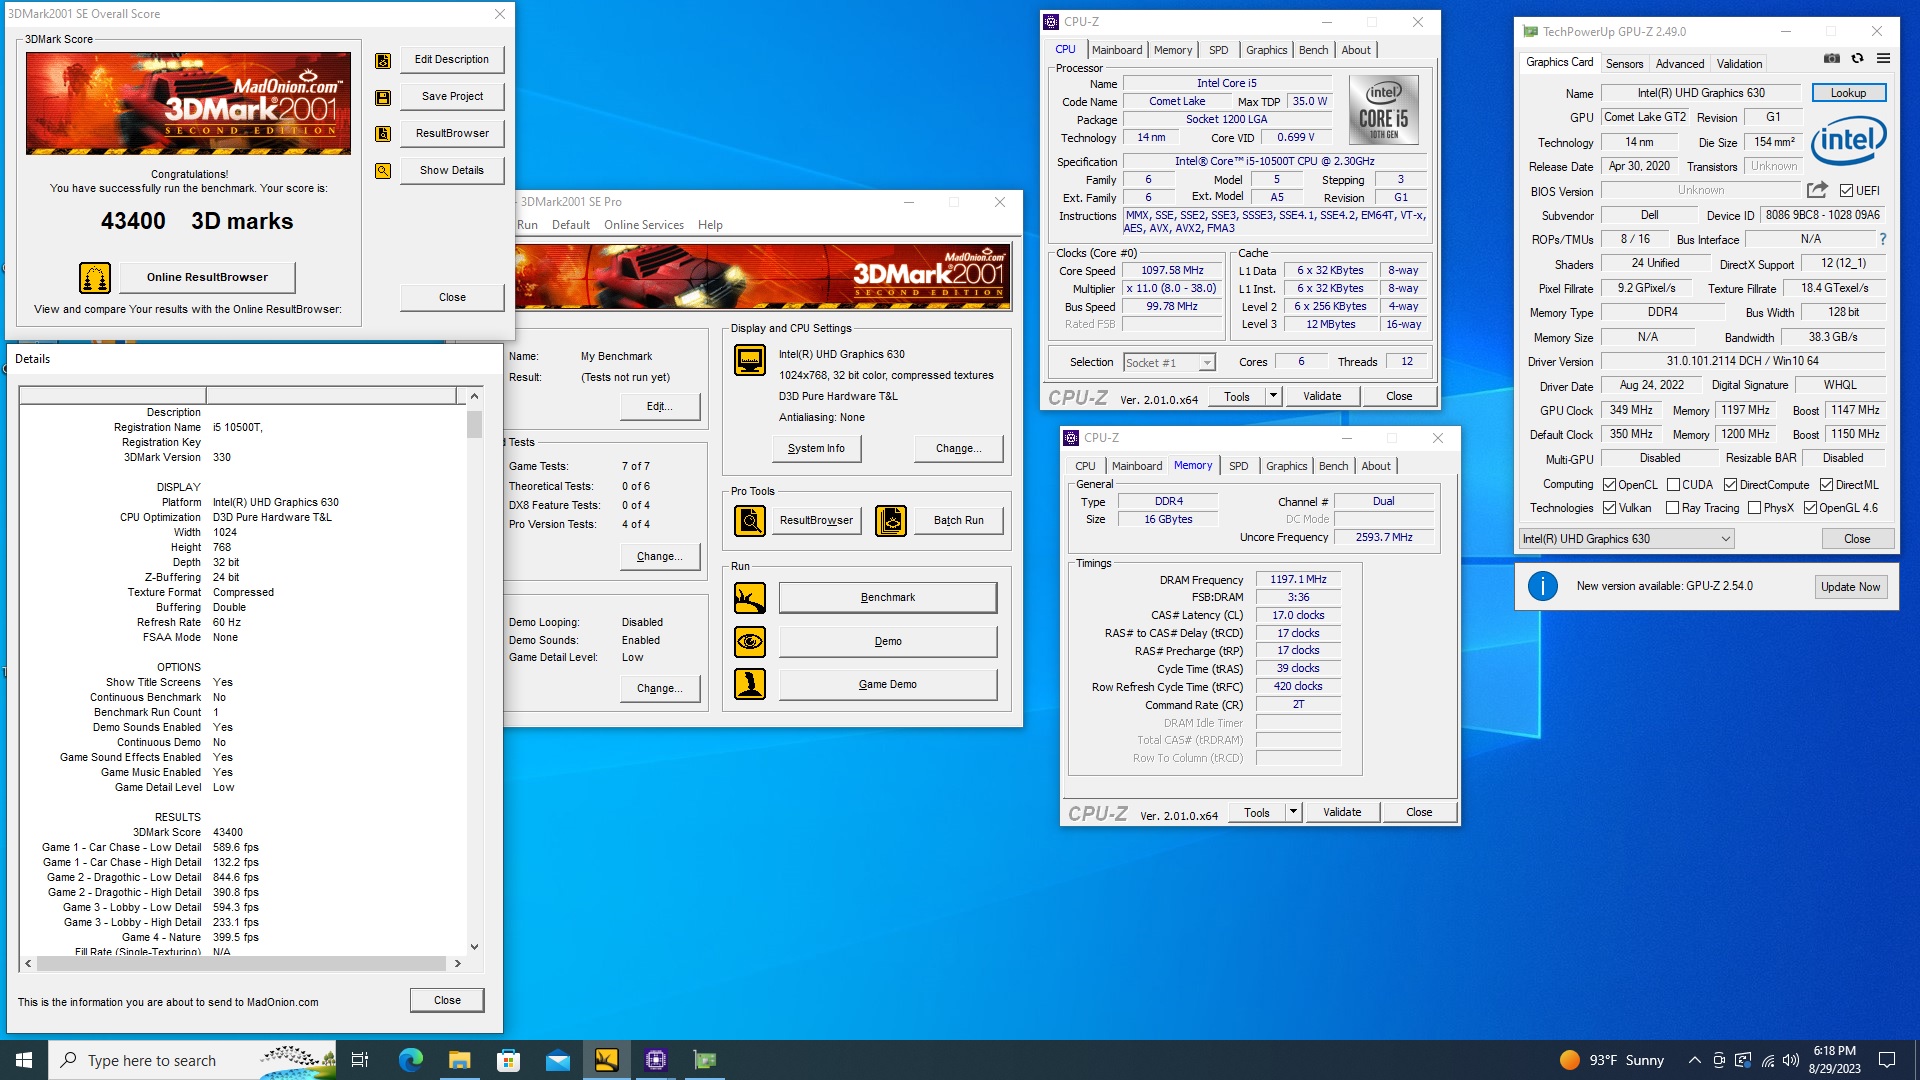Click the Online ResultBrowser button

tap(207, 277)
